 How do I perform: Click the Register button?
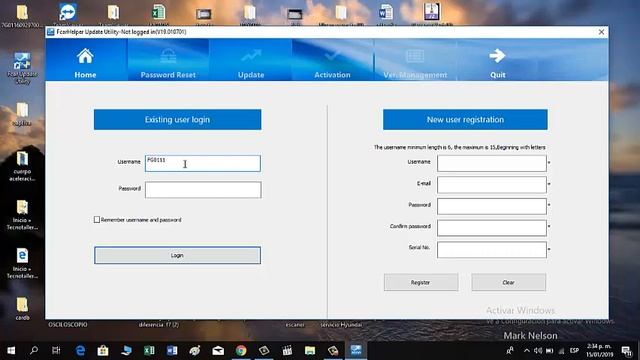click(421, 282)
